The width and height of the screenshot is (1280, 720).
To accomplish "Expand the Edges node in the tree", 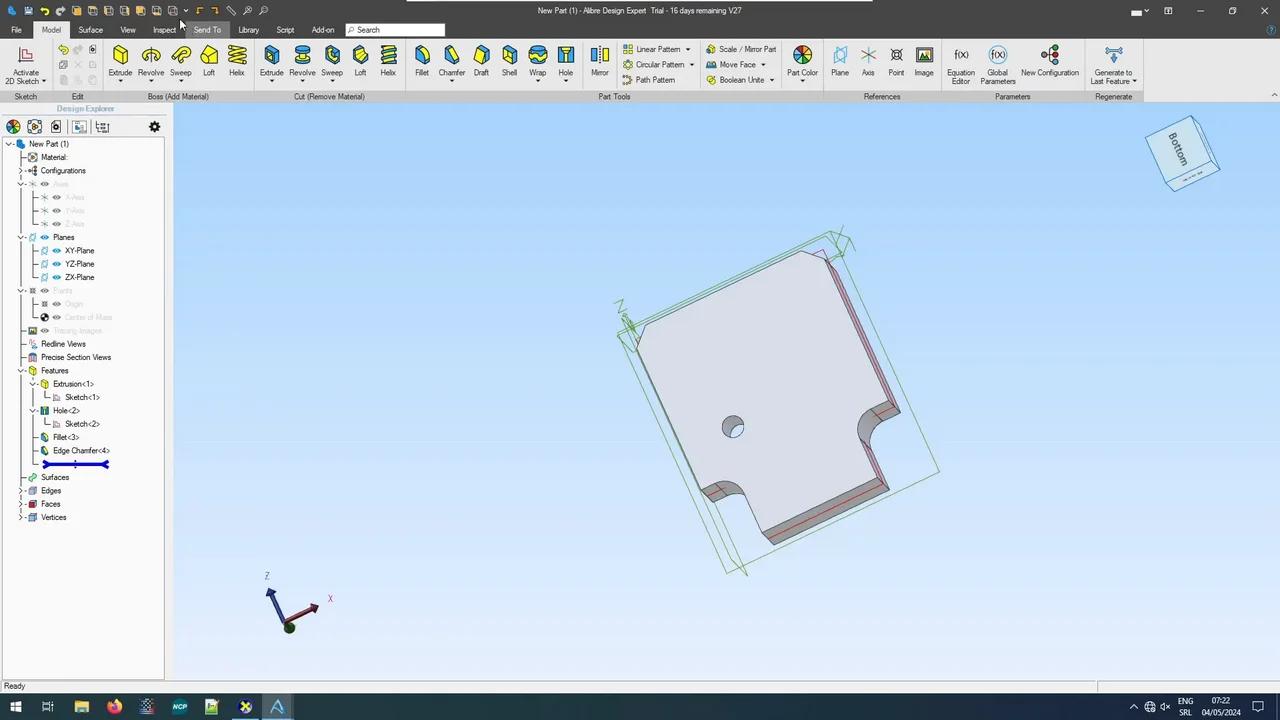I will 21,491.
